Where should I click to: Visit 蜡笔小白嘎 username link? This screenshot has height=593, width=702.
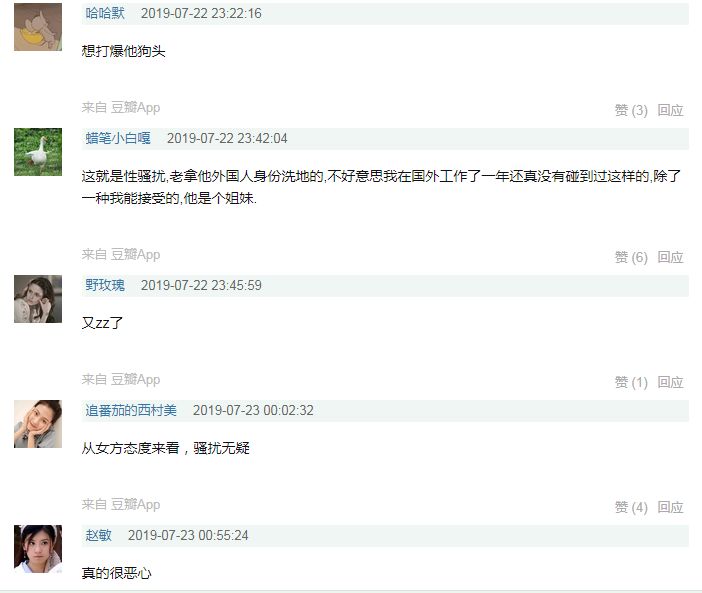118,138
